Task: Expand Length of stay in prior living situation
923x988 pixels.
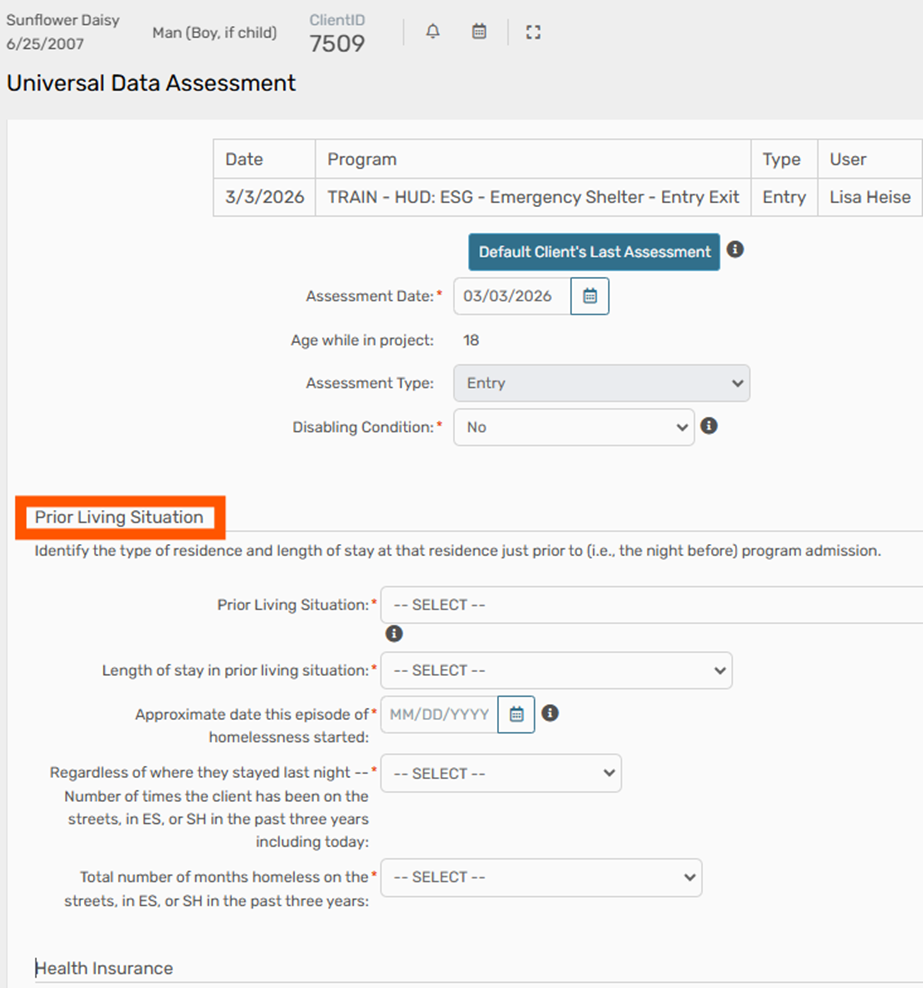Action: (x=556, y=670)
